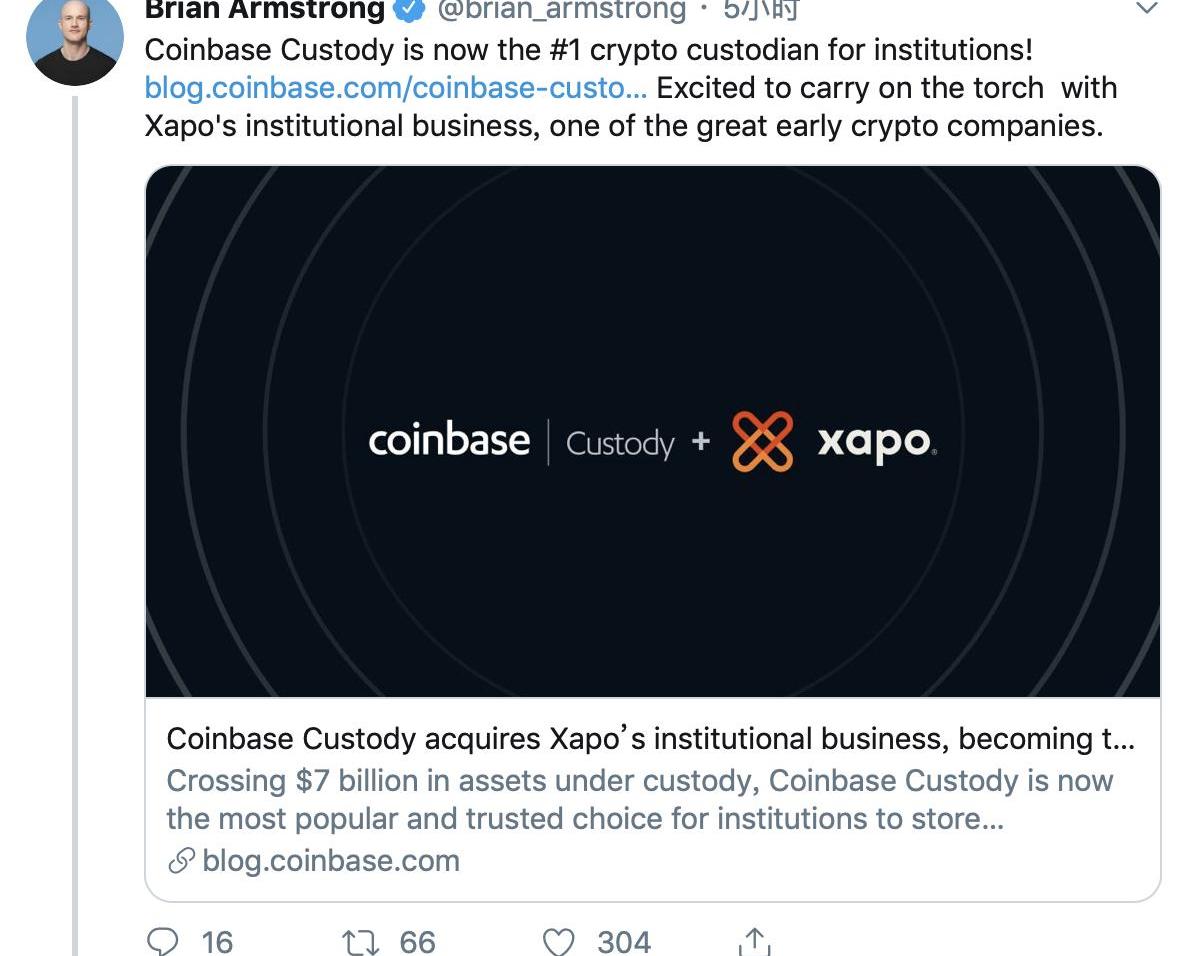Click the blog.coinbase.com domain in card
Viewport: 1190px width, 956px height.
(x=331, y=860)
